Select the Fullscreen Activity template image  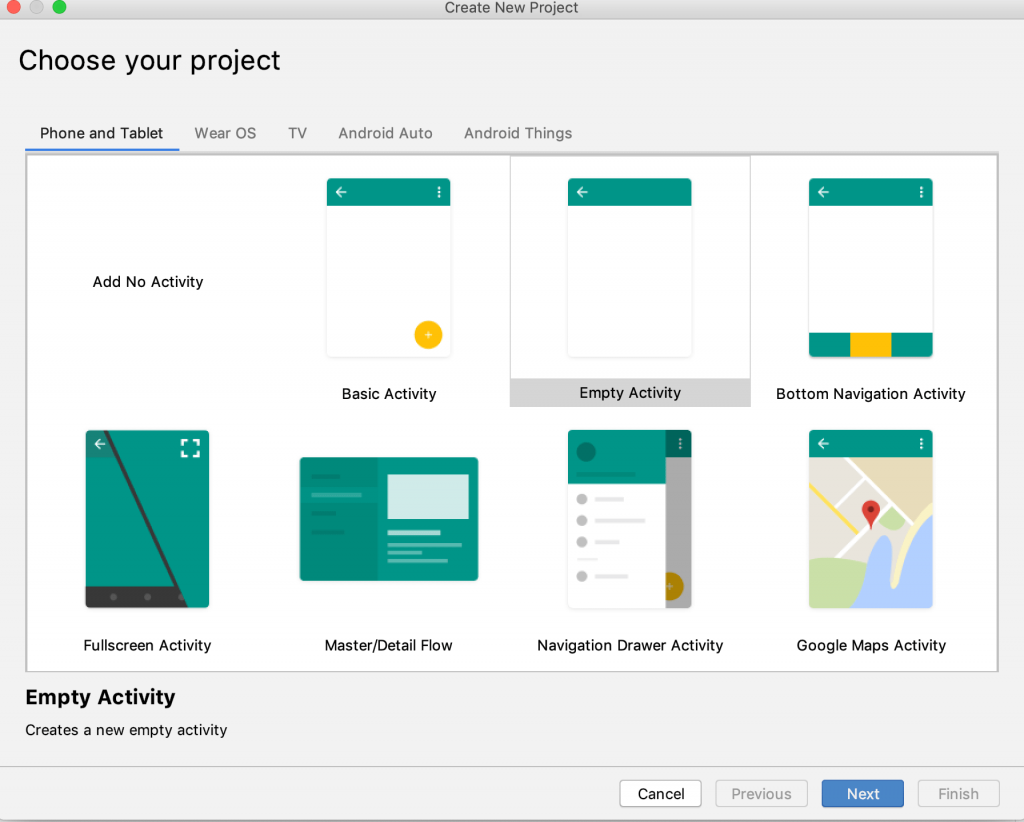tap(147, 519)
